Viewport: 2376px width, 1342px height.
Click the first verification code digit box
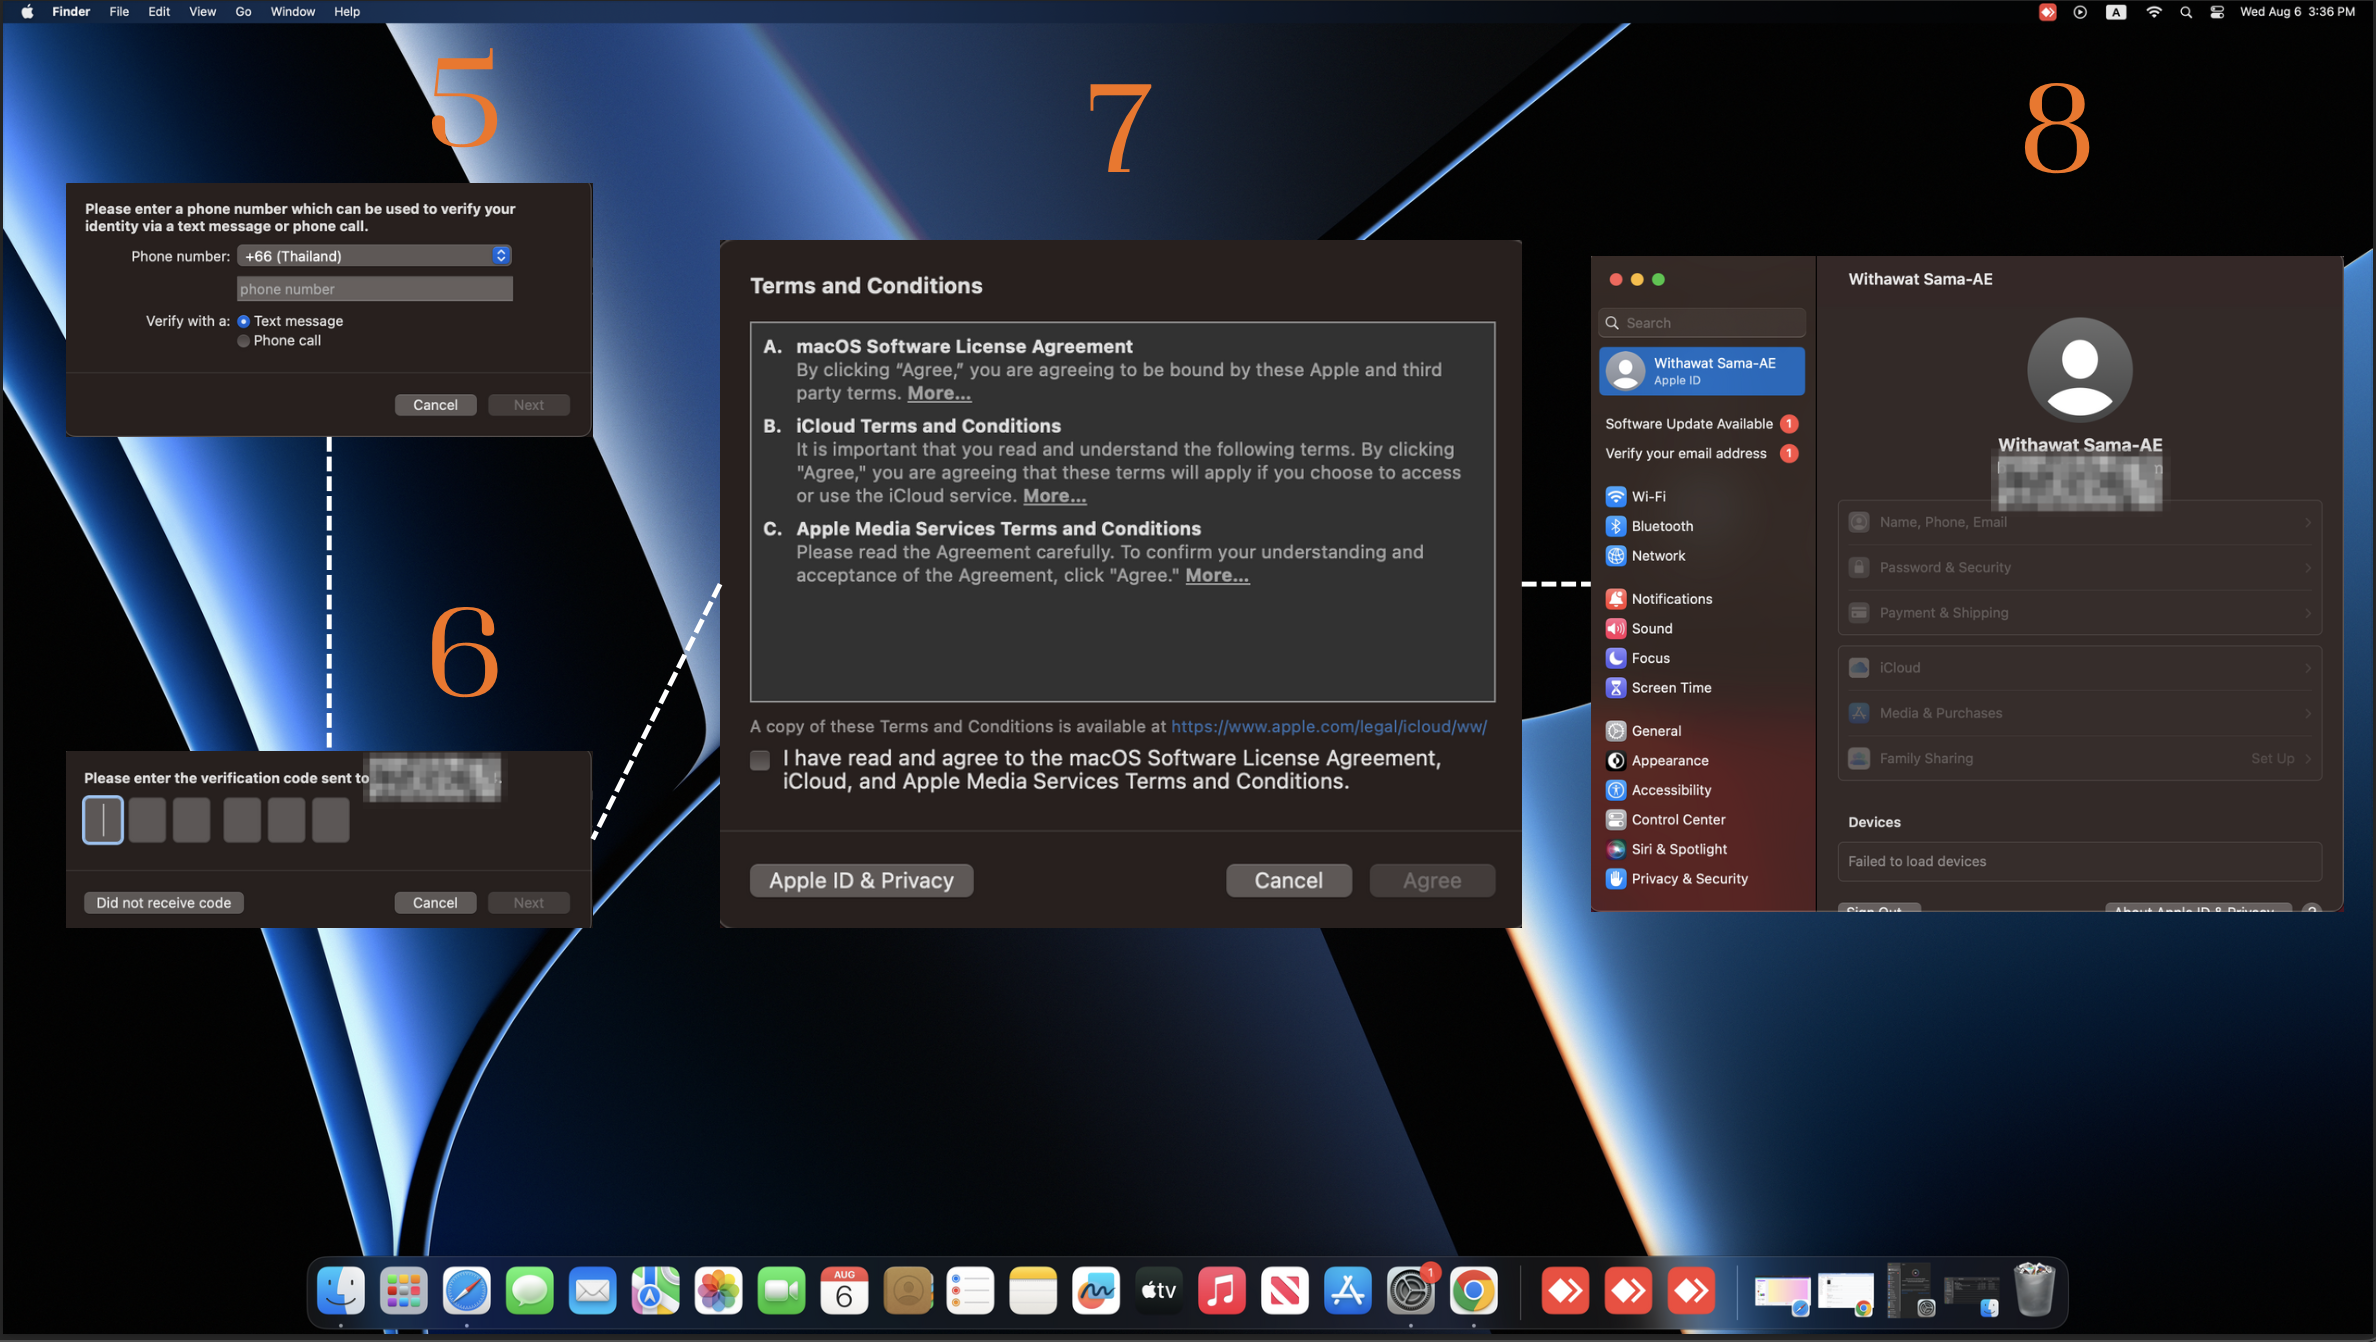[x=103, y=821]
